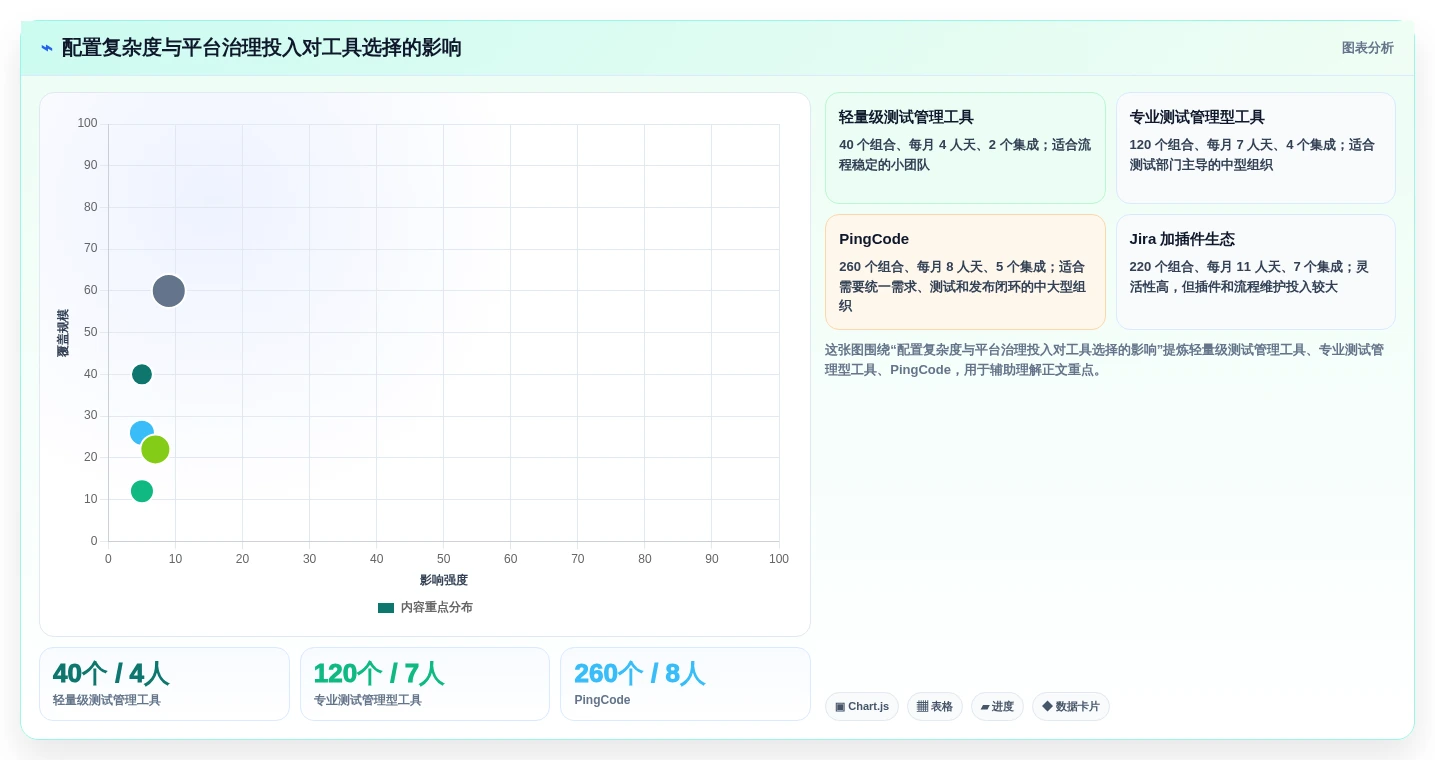
Task: Click the 120 个组合 description text
Action: [1252, 155]
